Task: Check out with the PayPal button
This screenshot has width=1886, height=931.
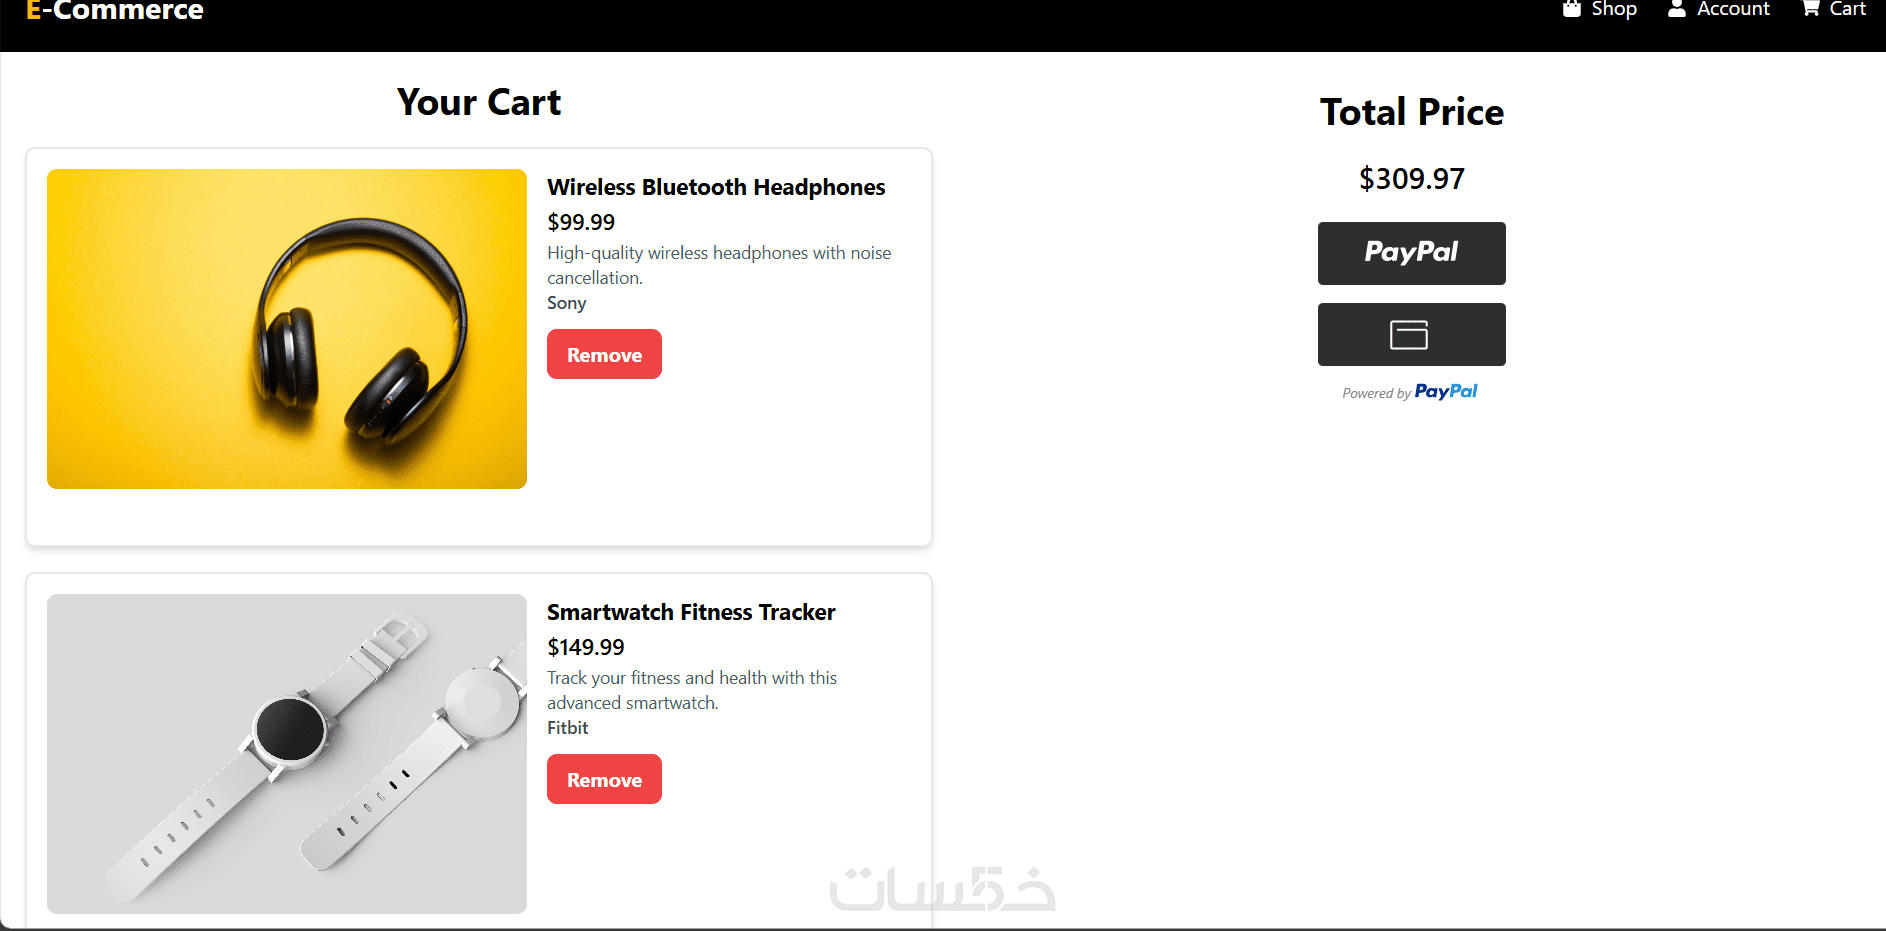Action: coord(1411,253)
